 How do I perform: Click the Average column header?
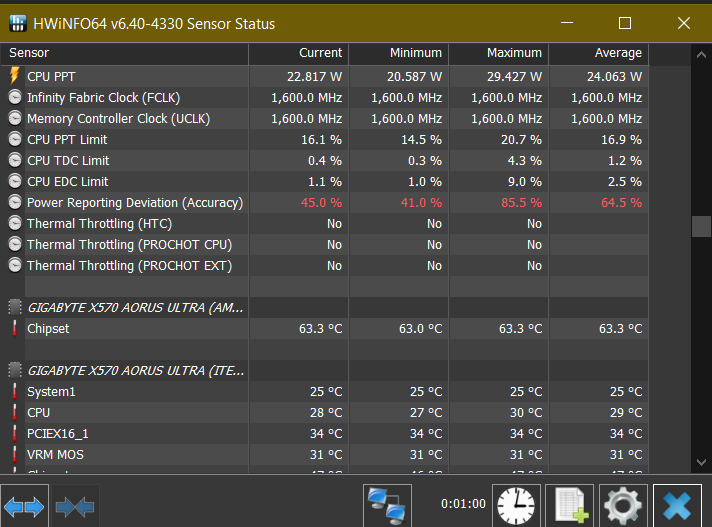click(598, 53)
